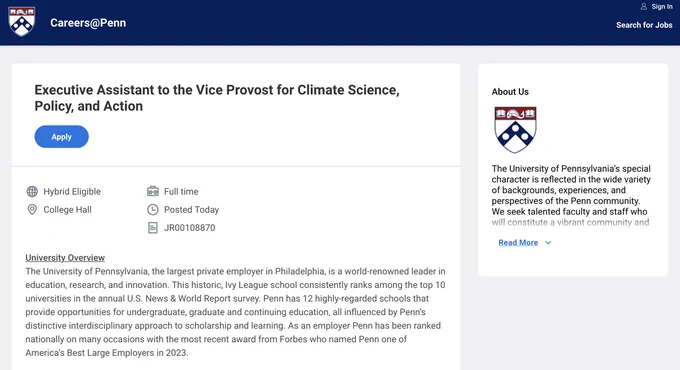This screenshot has width=680, height=370.
Task: Select the job title heading text
Action: click(x=217, y=98)
